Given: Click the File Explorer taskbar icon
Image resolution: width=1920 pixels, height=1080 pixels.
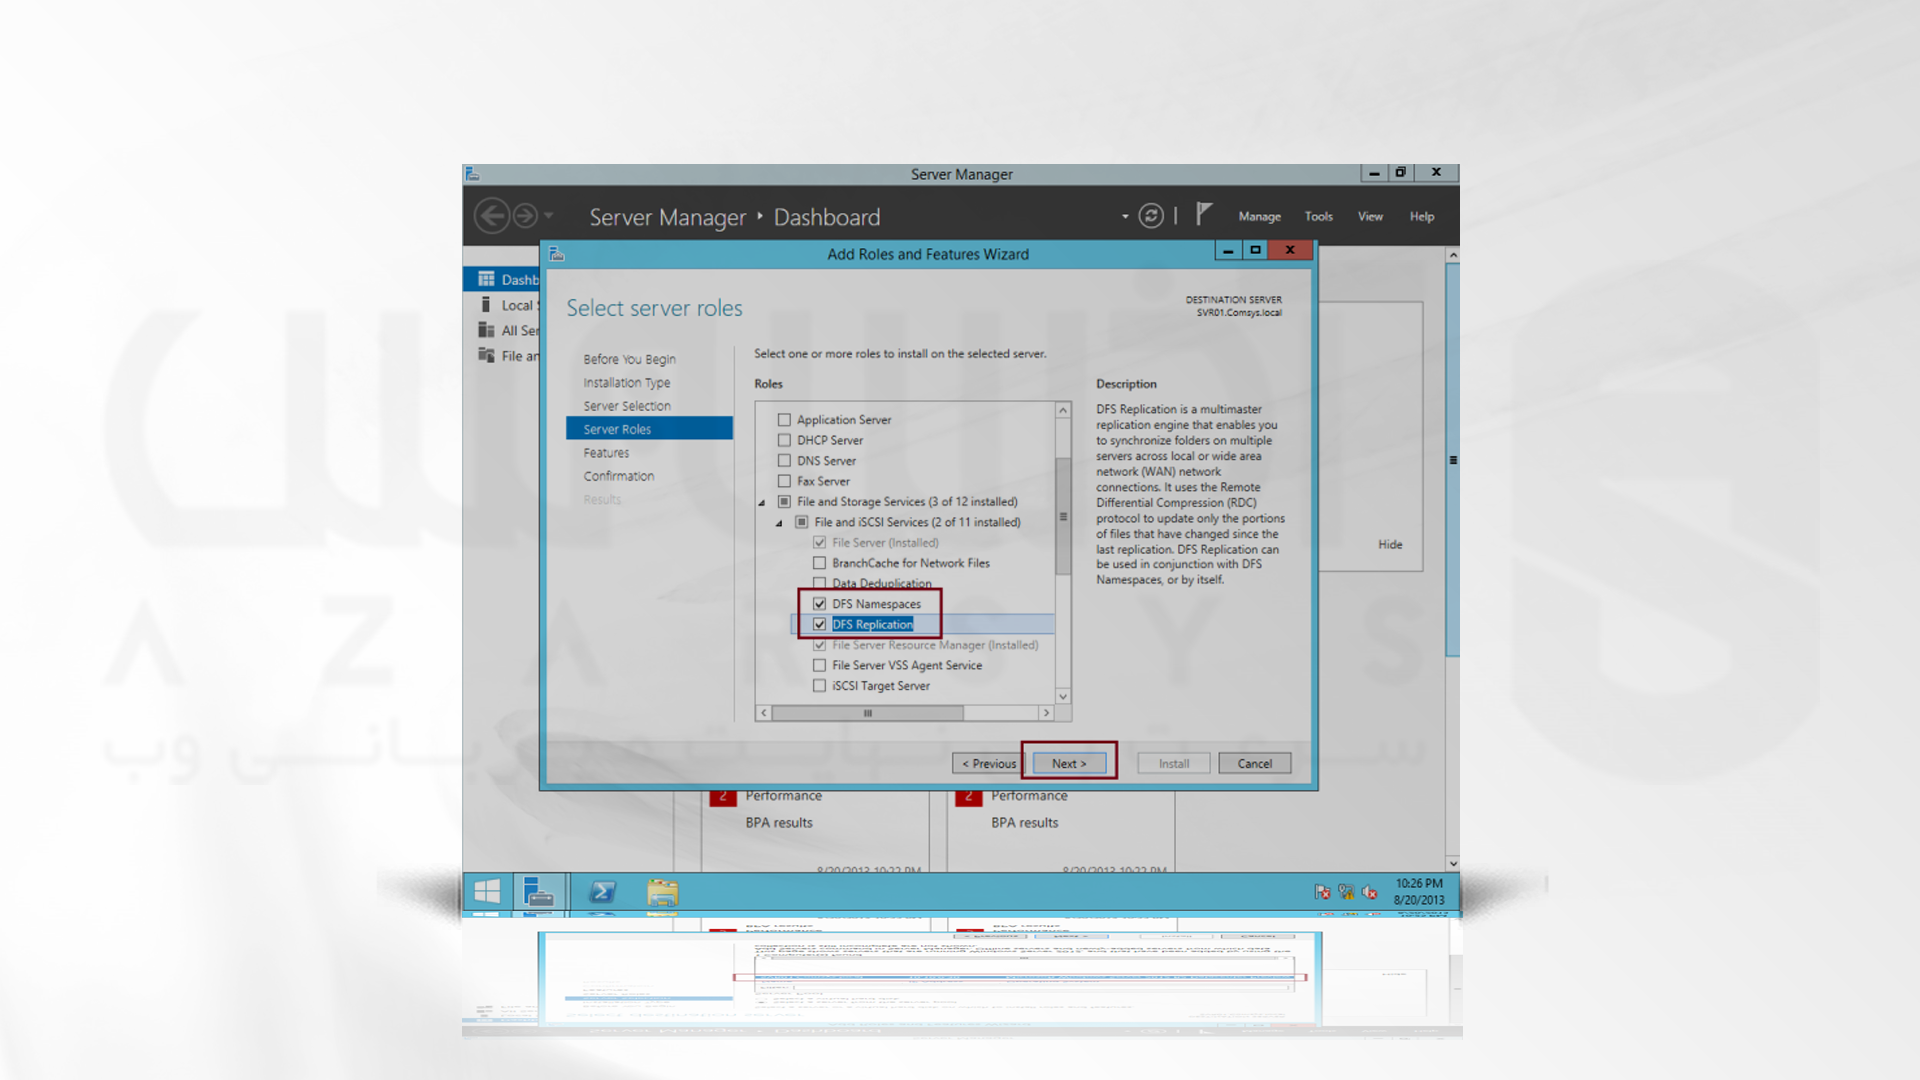Looking at the screenshot, I should tap(662, 893).
